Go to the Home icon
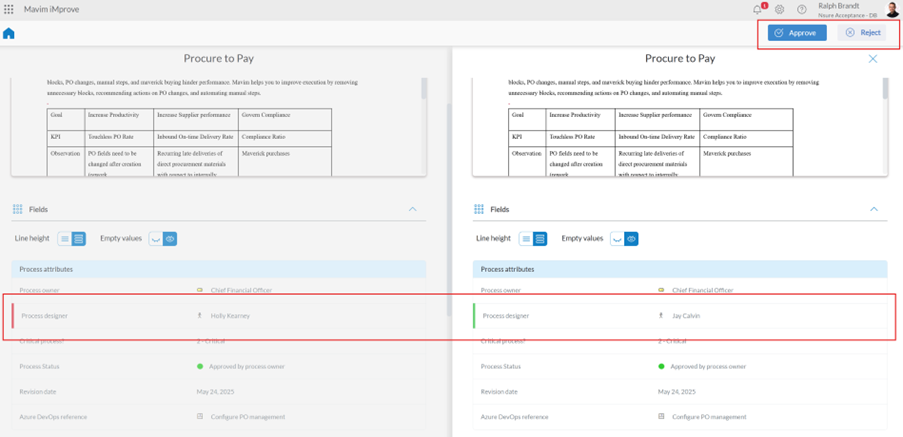This screenshot has height=437, width=903. 9,33
